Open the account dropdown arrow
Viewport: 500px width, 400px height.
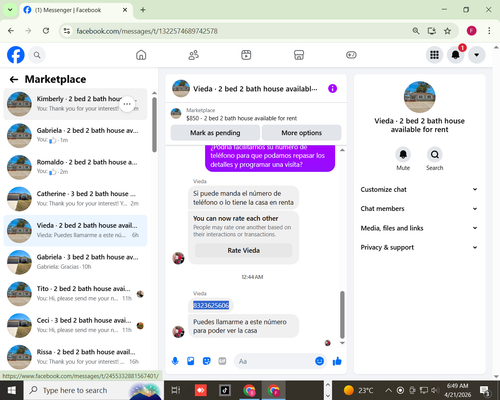point(477,55)
